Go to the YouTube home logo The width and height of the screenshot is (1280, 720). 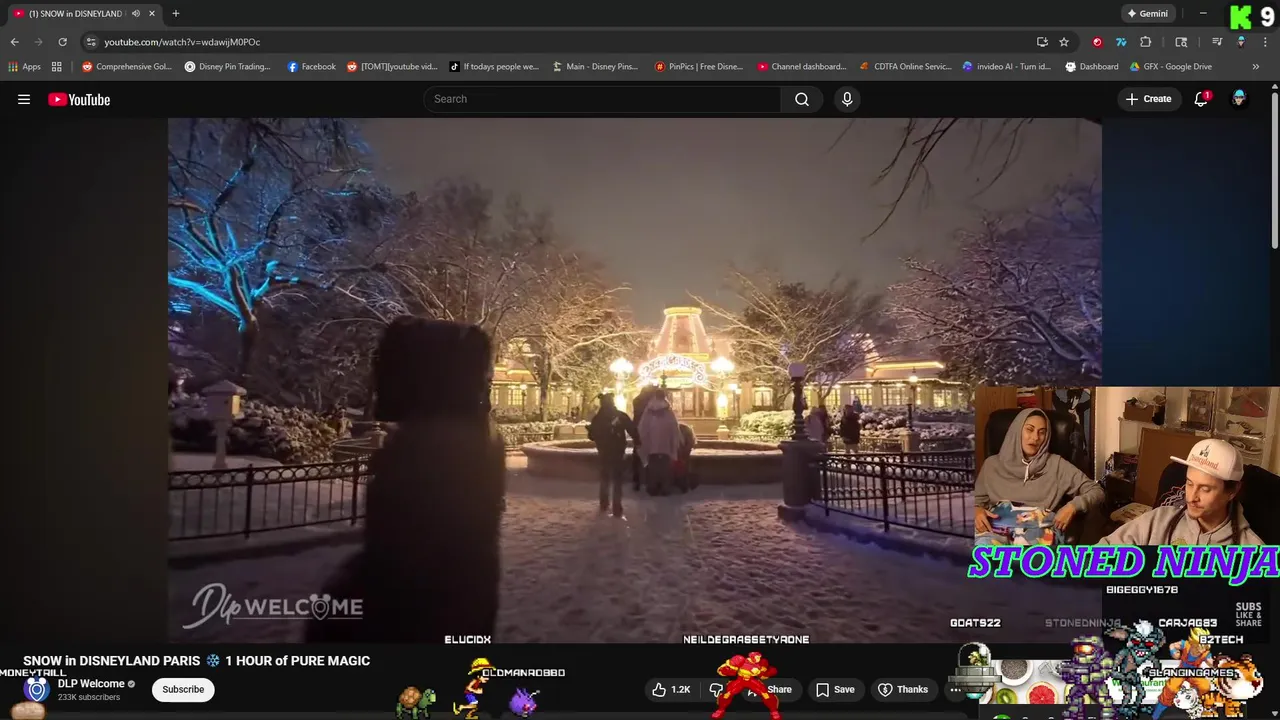coord(79,99)
